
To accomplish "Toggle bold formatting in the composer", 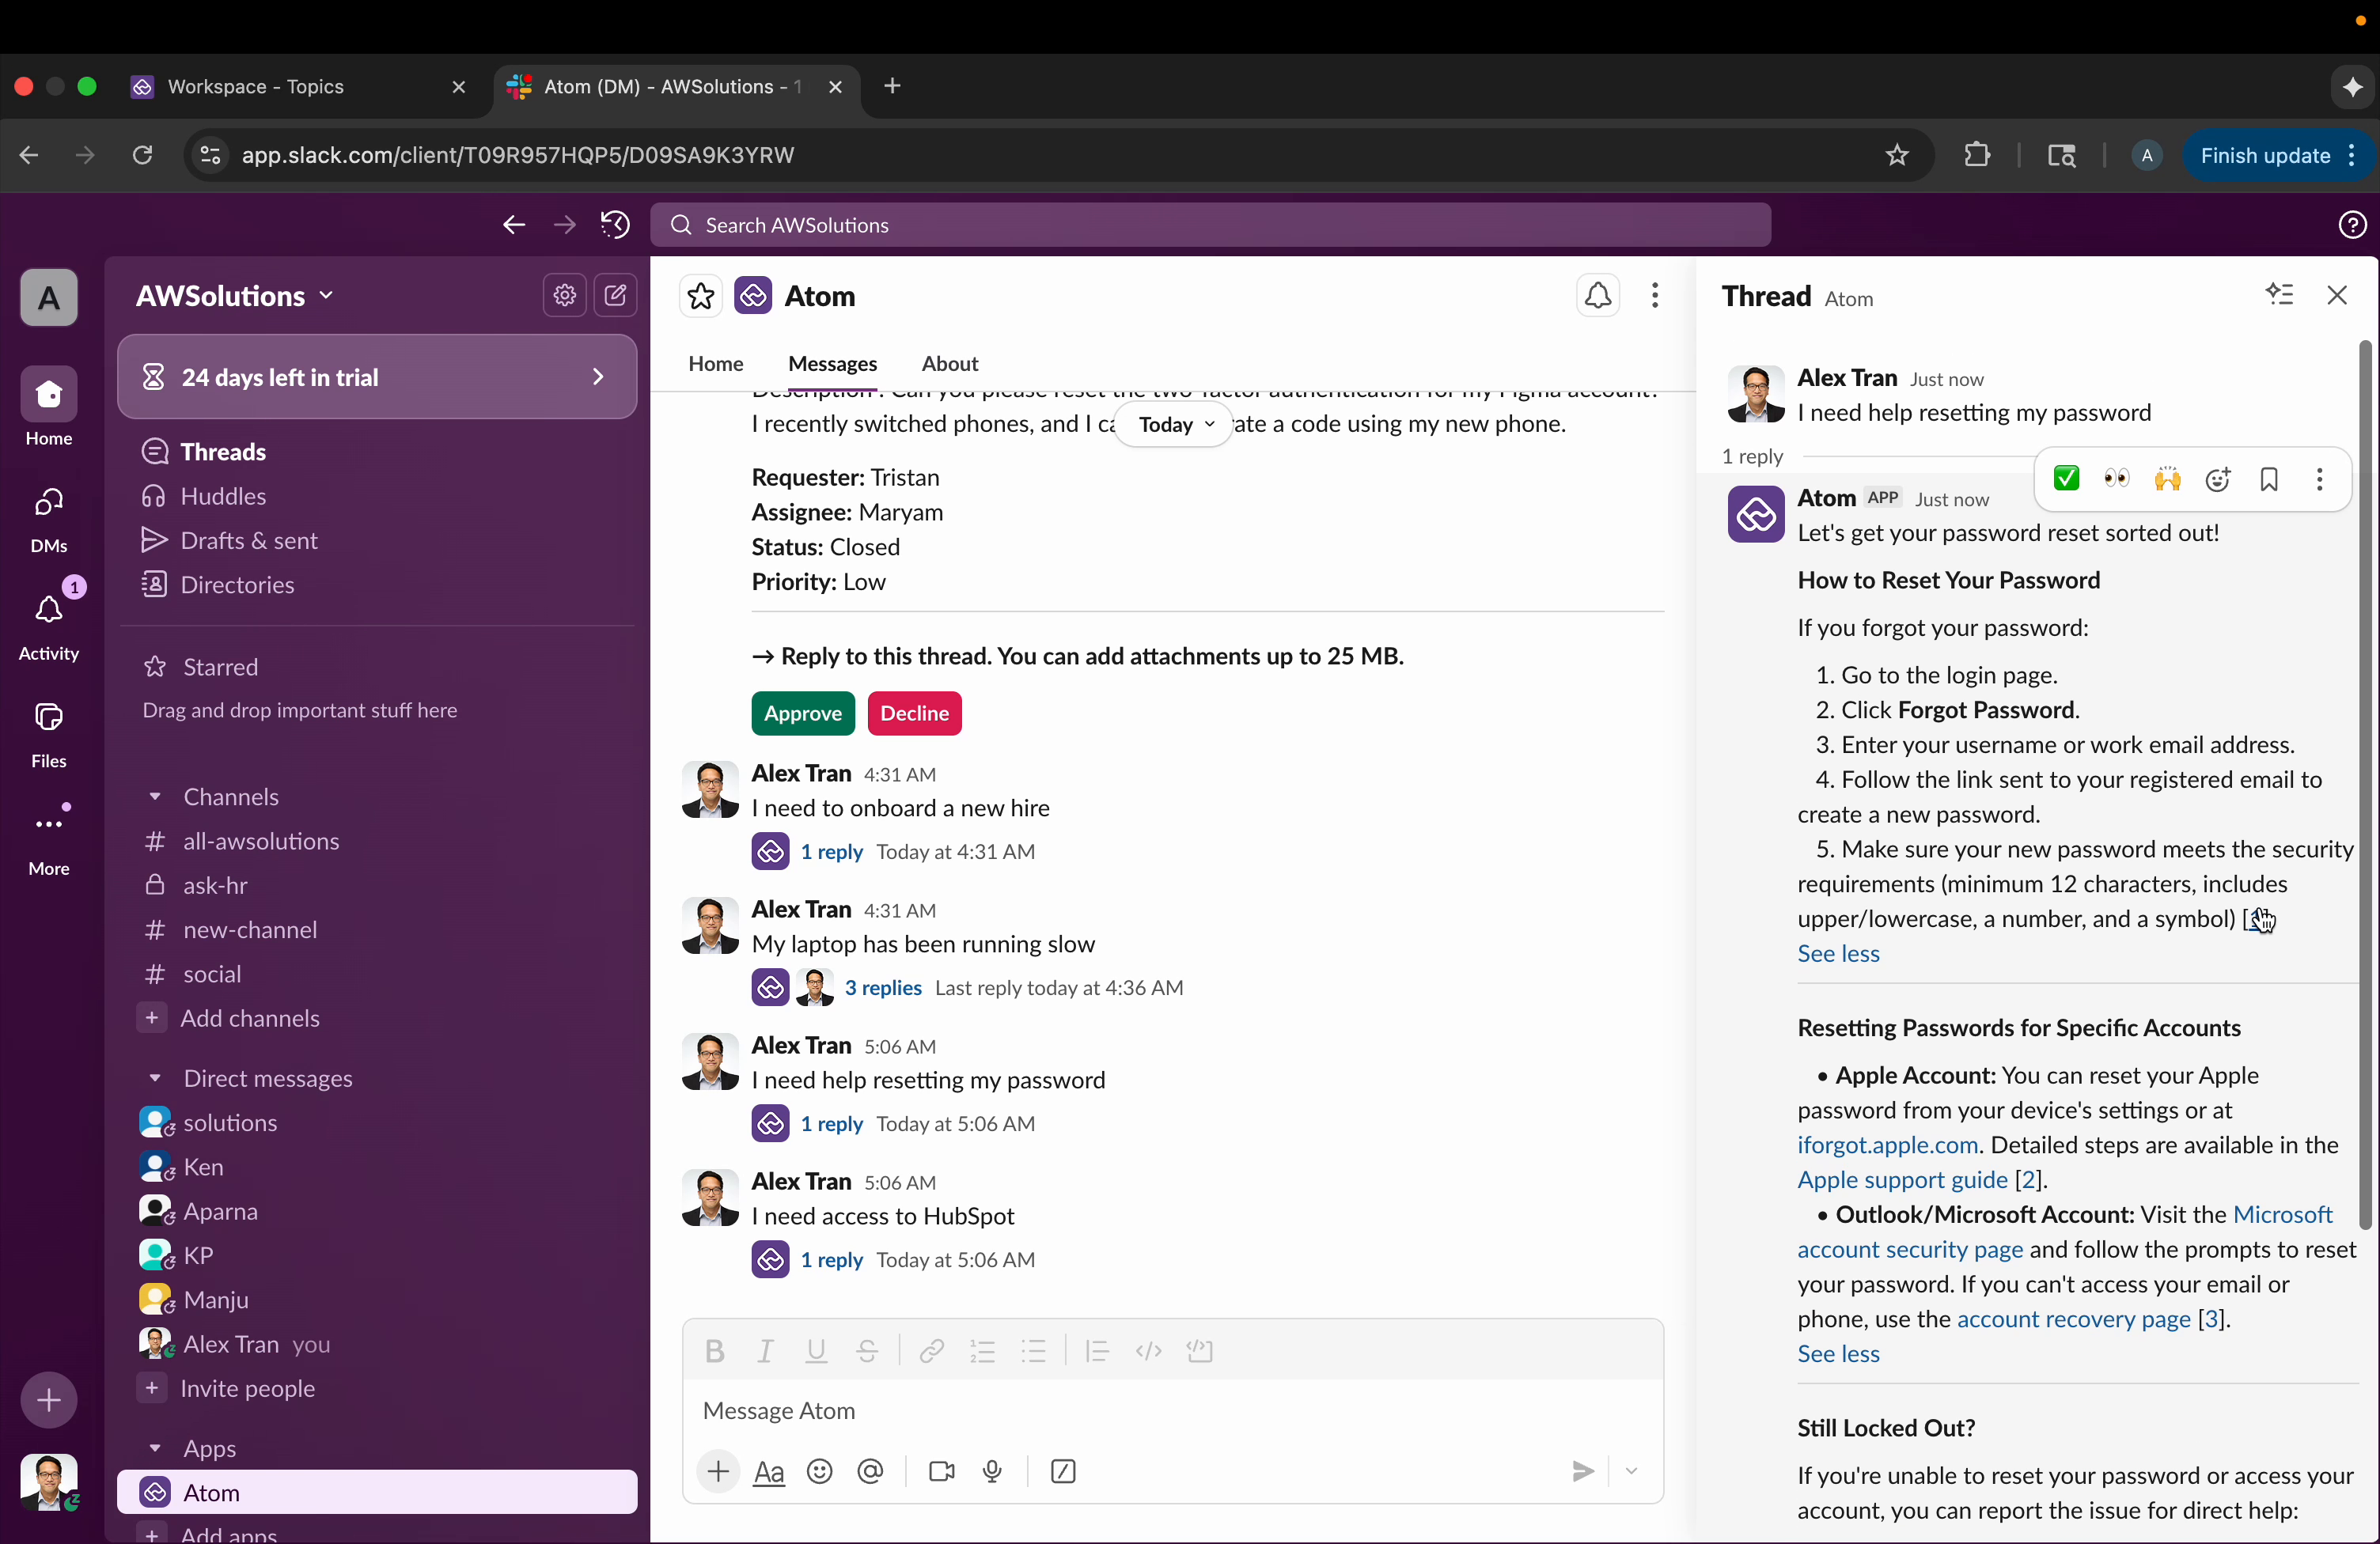I will point(715,1351).
